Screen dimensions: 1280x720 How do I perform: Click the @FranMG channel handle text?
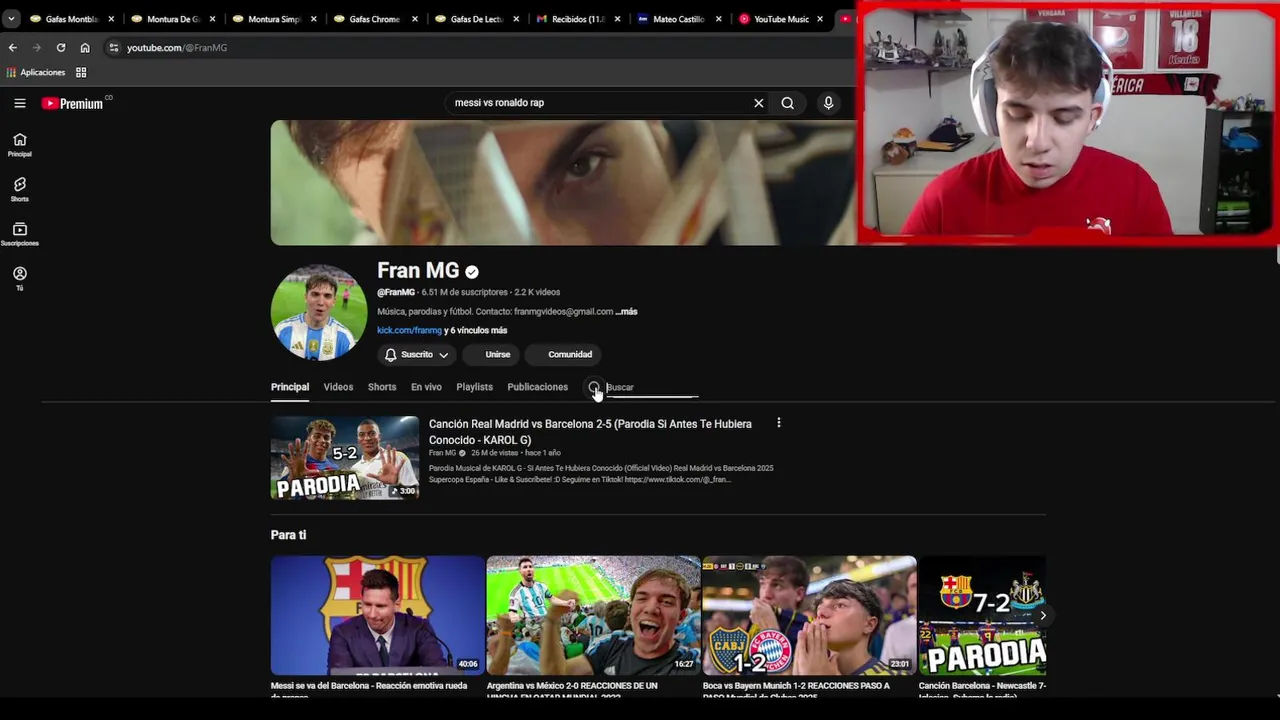(x=396, y=292)
